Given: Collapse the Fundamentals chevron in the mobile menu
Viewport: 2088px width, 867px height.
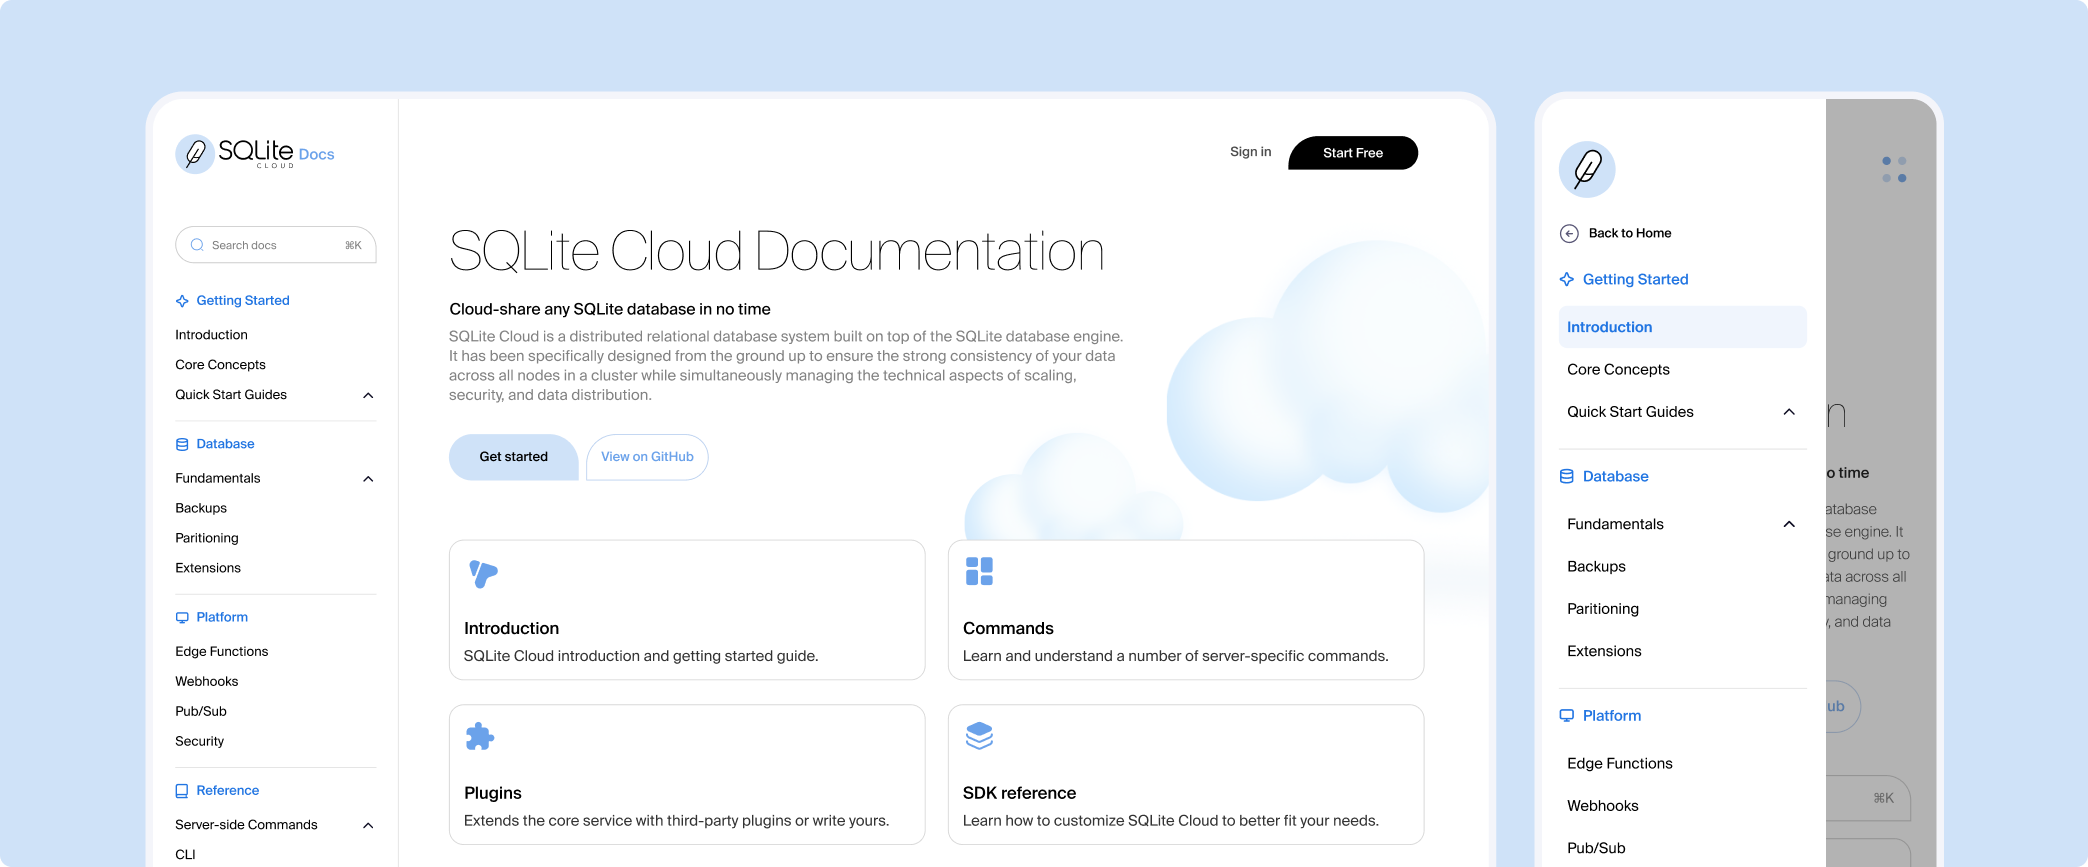Looking at the screenshot, I should pos(1789,524).
